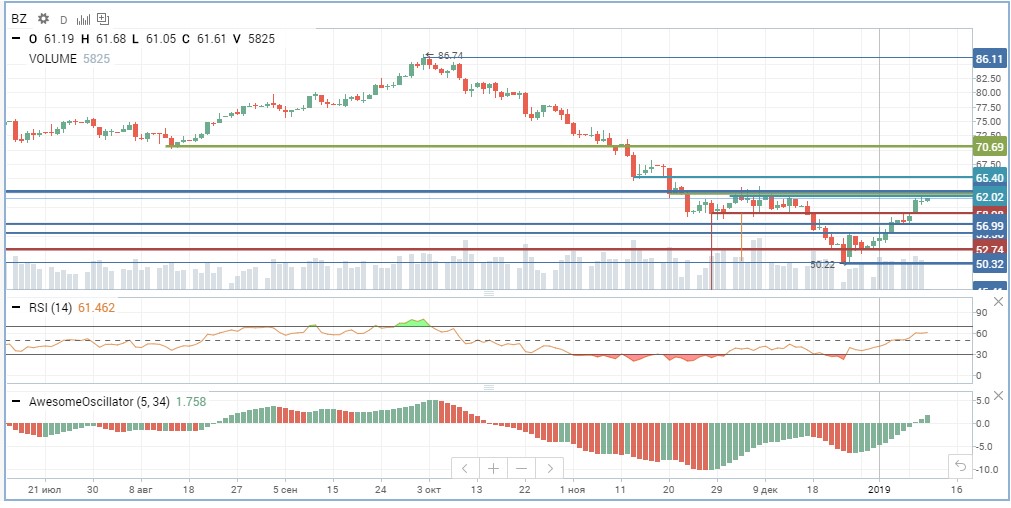Screen dimensions: 1011x508
Task: Close the RSI indicator panel
Action: [x=998, y=302]
